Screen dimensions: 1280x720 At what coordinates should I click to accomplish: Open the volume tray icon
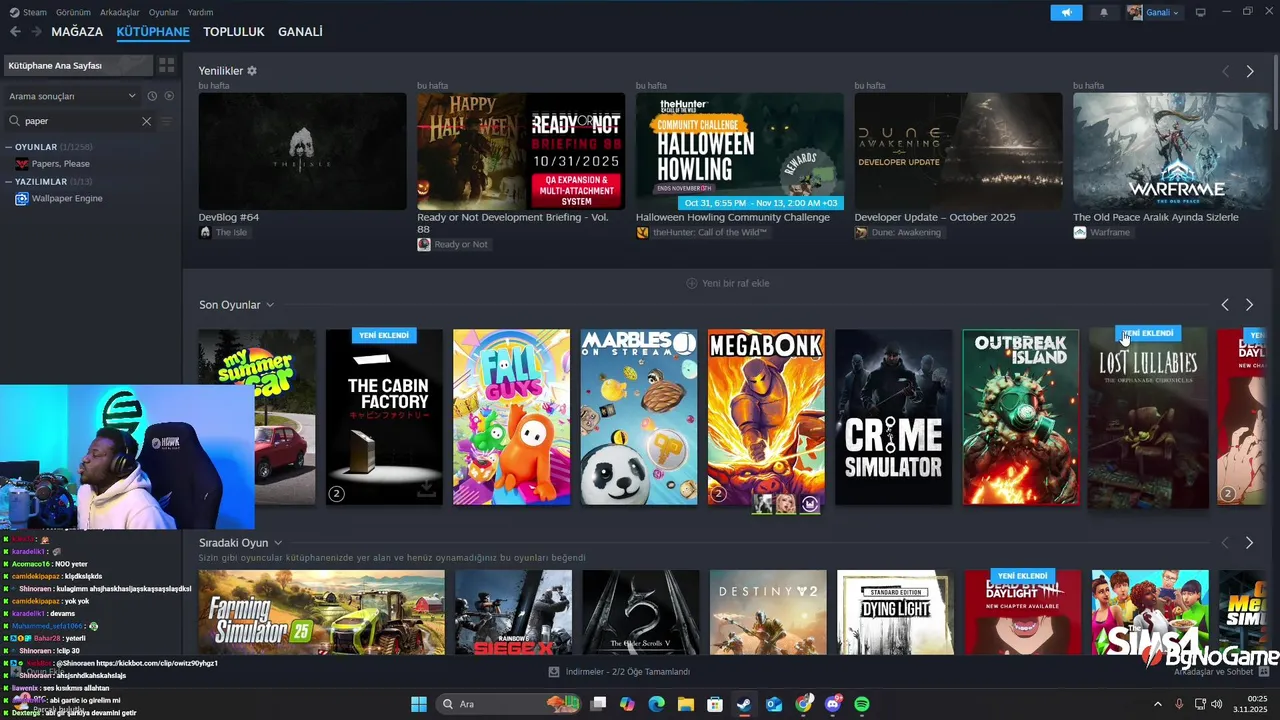pos(1216,704)
